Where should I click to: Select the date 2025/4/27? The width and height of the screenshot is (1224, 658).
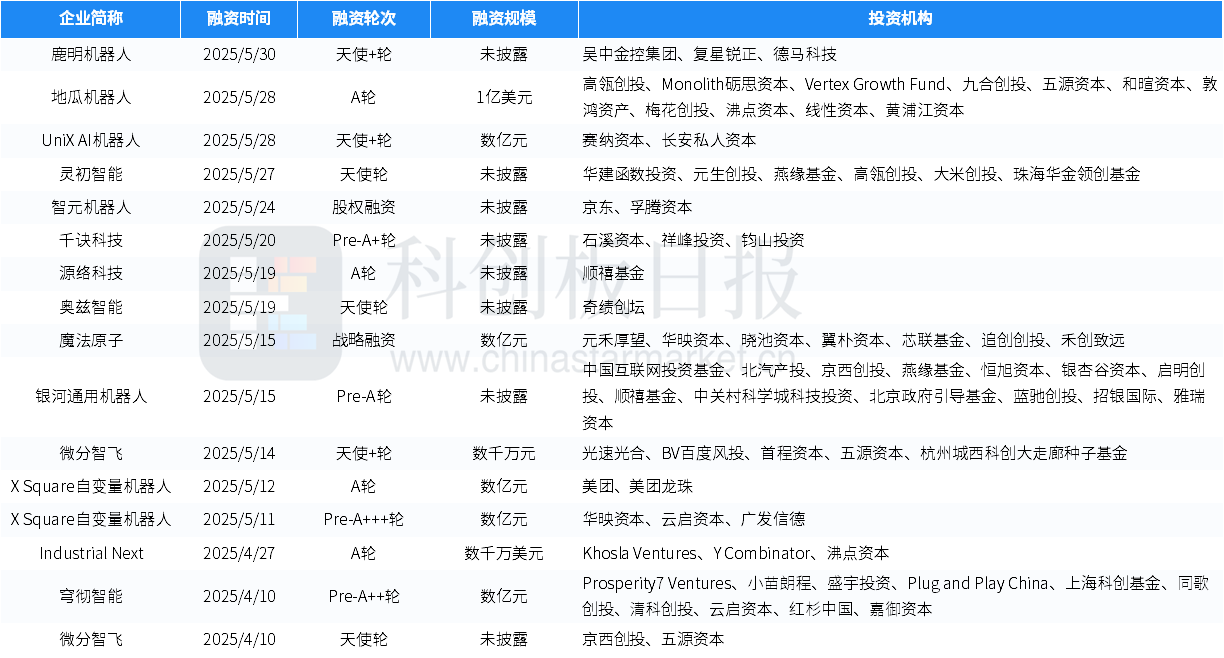click(237, 553)
